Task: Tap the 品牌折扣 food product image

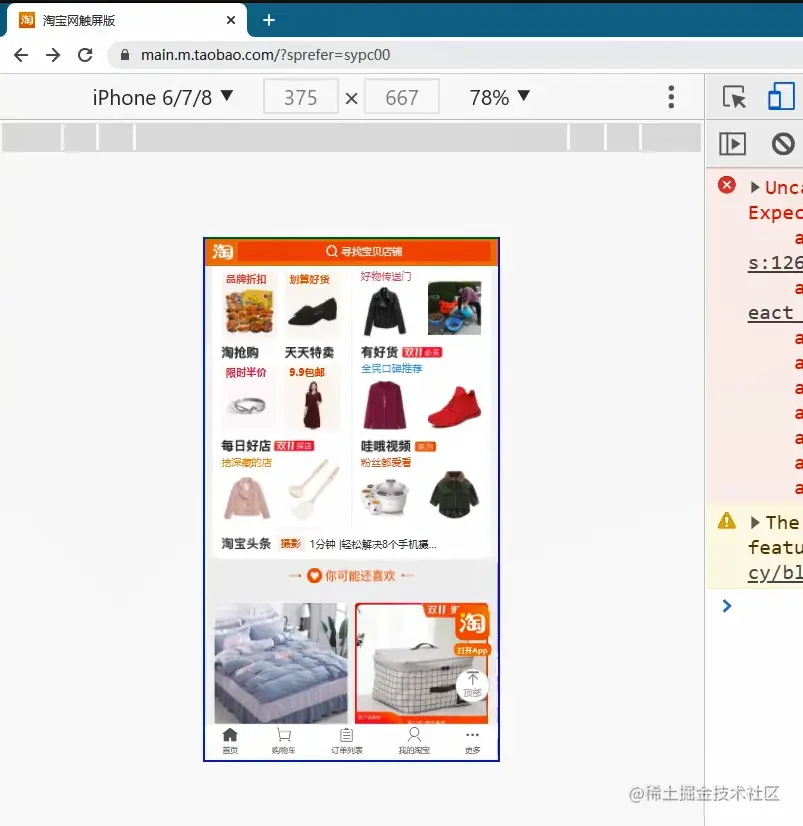Action: click(249, 312)
